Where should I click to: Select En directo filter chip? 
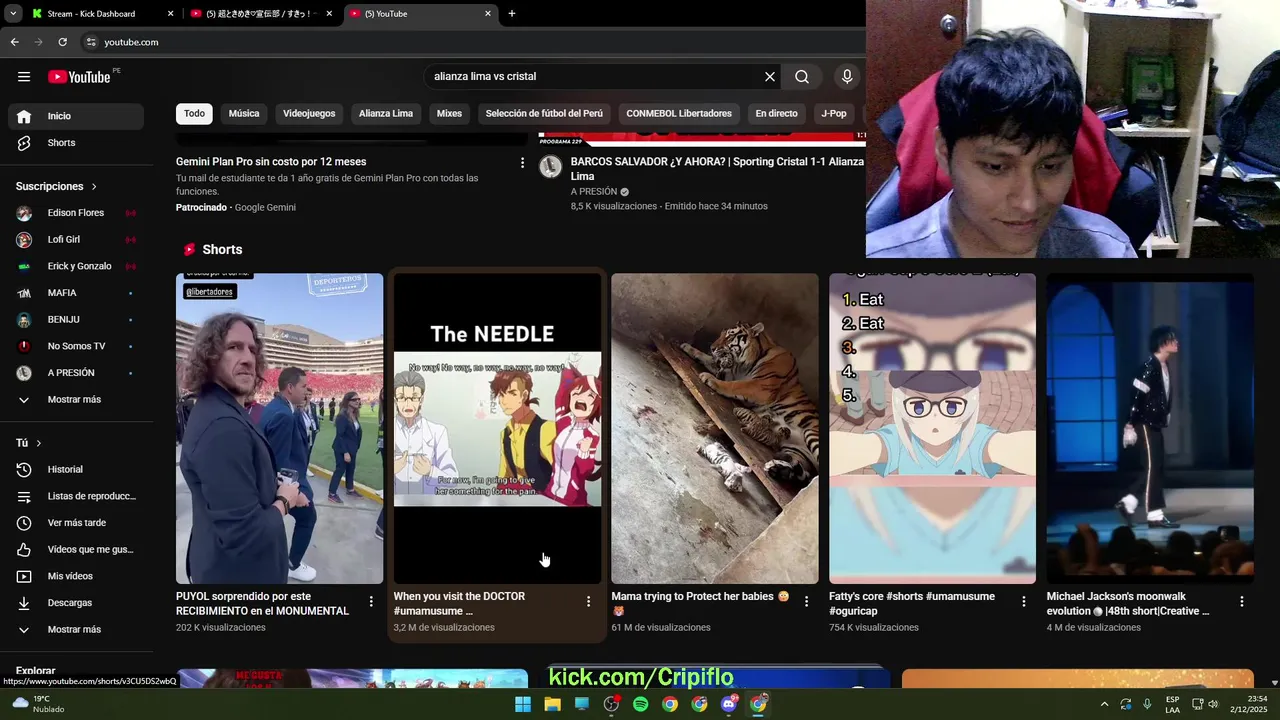click(x=776, y=114)
